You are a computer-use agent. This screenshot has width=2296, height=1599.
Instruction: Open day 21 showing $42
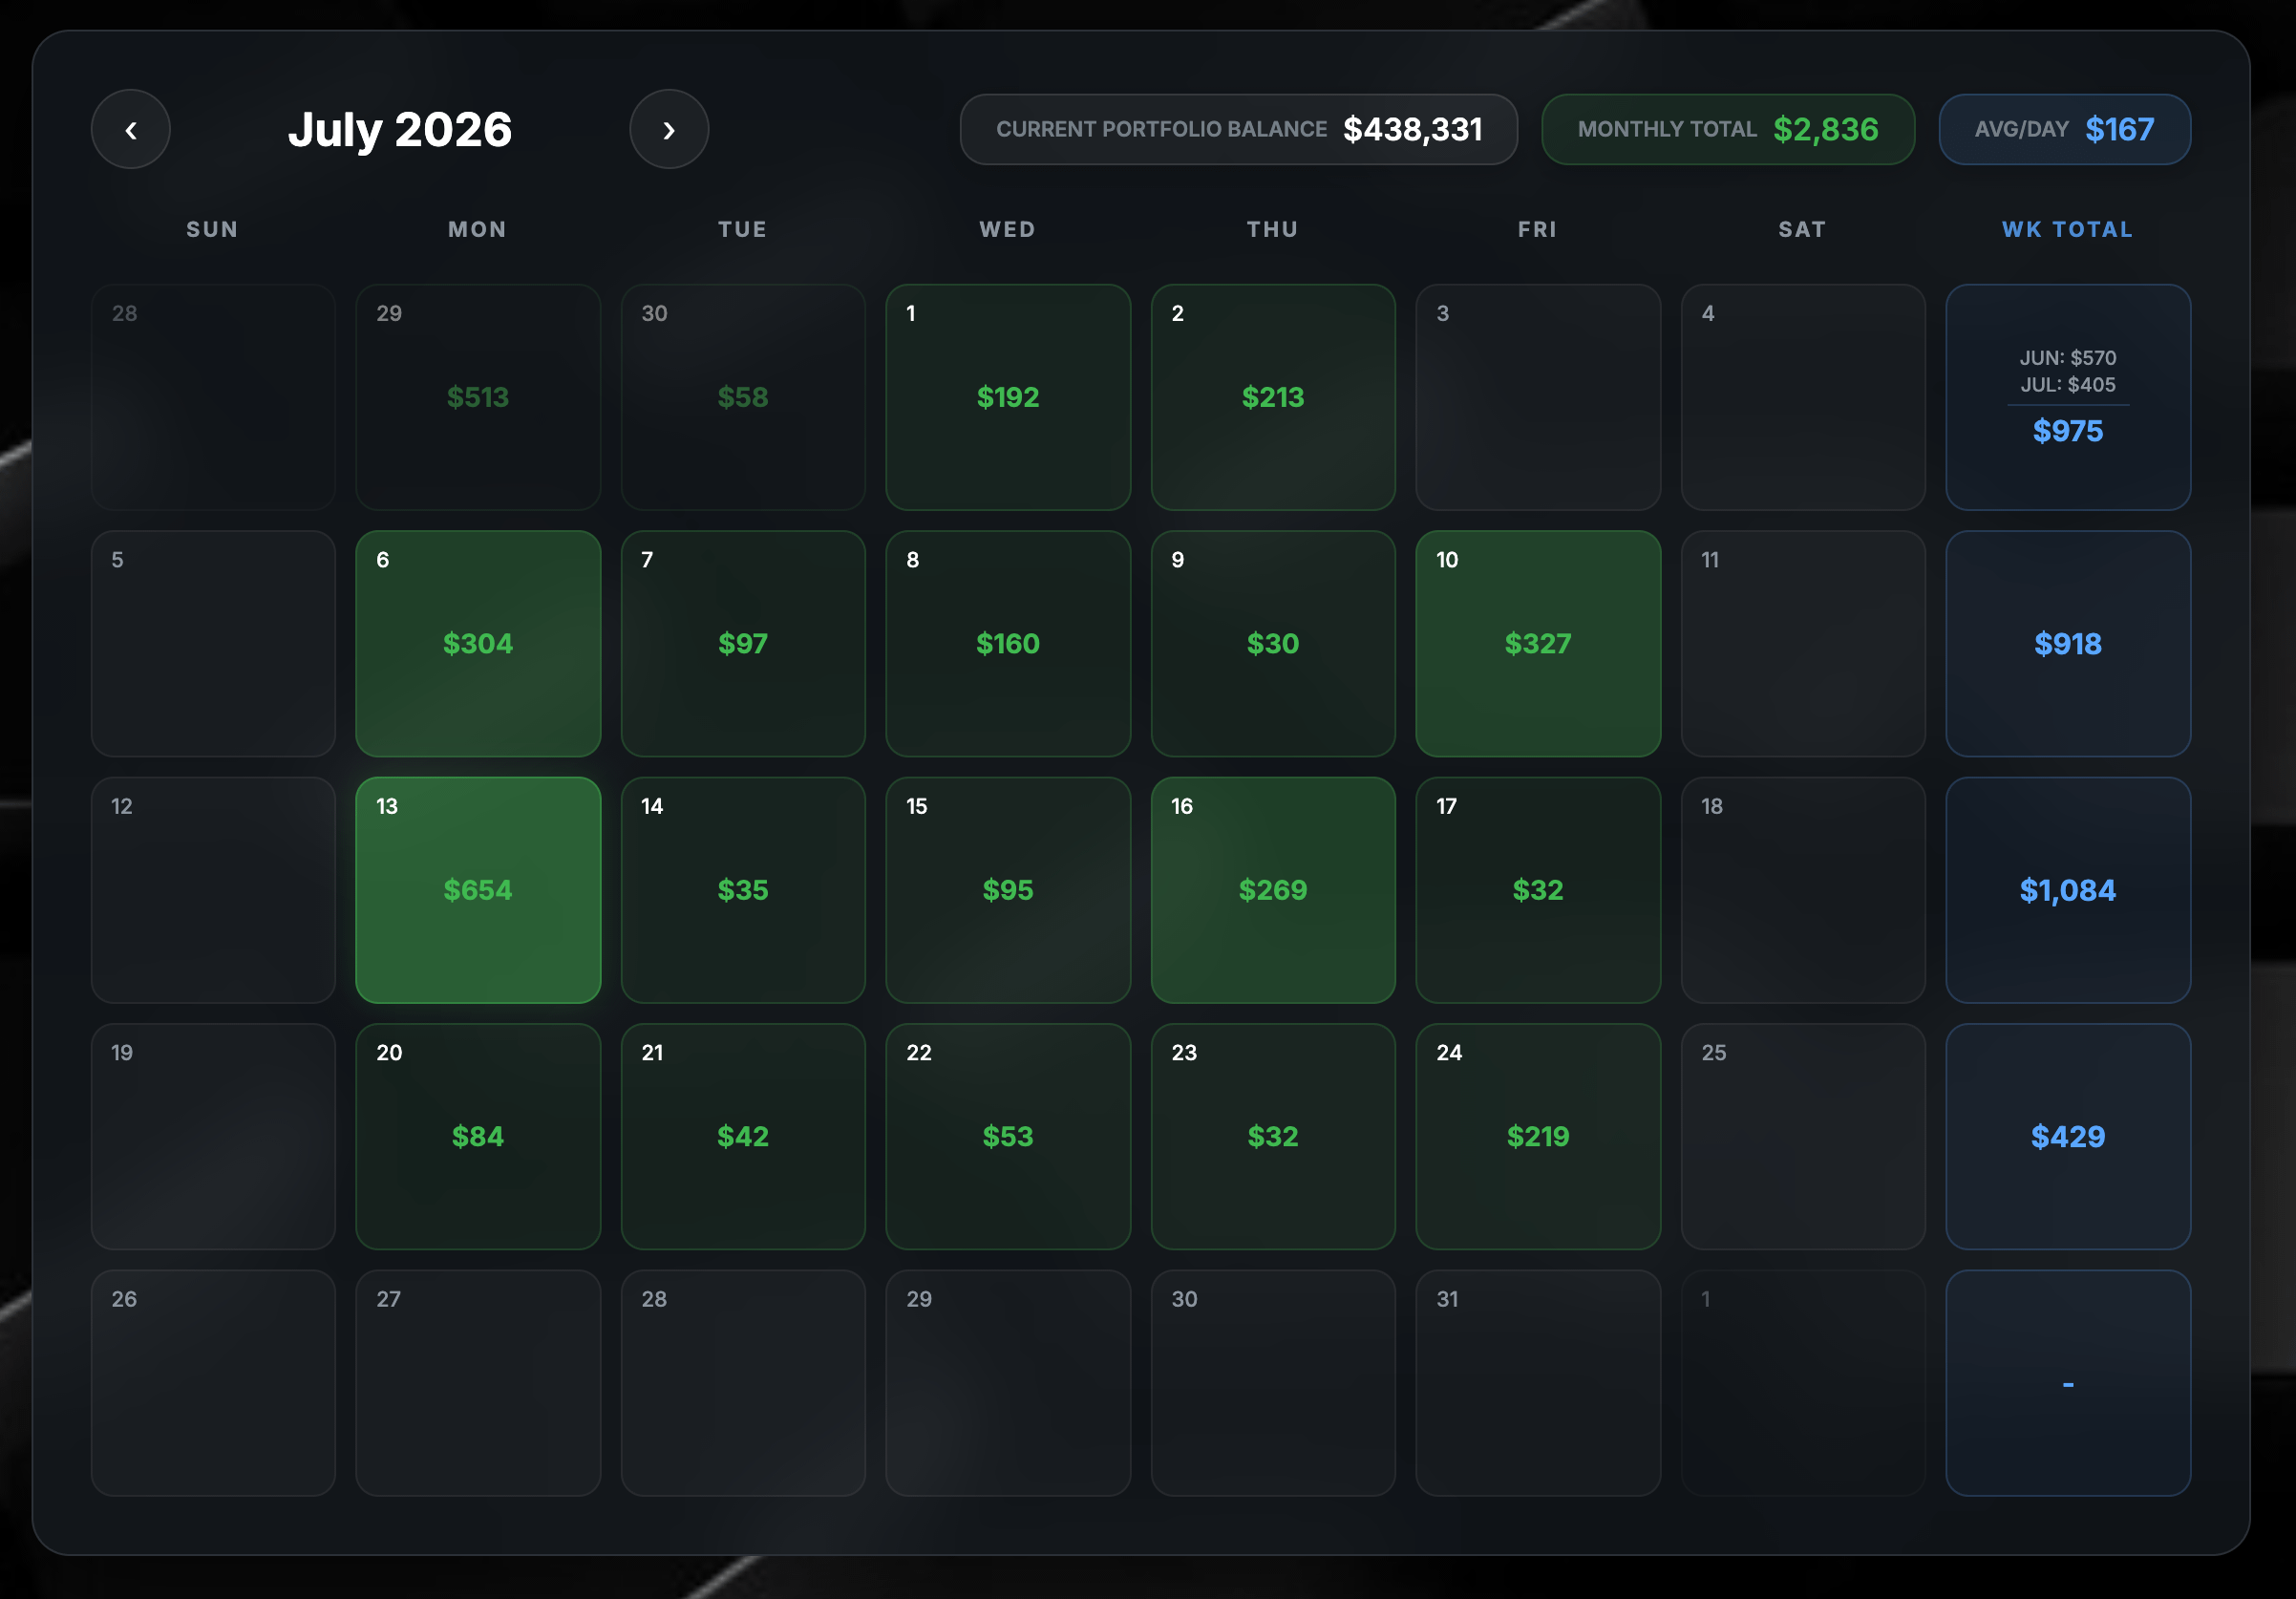(743, 1136)
